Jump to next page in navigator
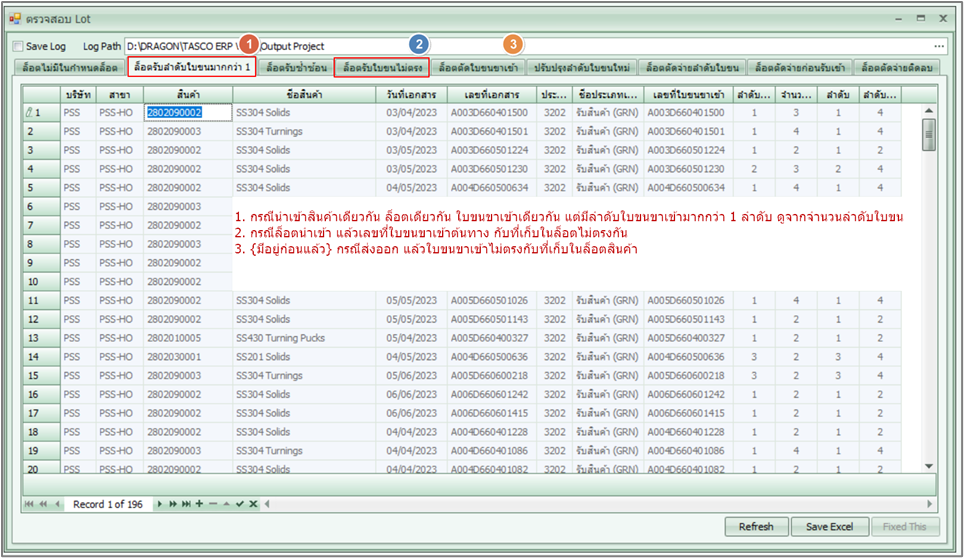 tap(172, 504)
